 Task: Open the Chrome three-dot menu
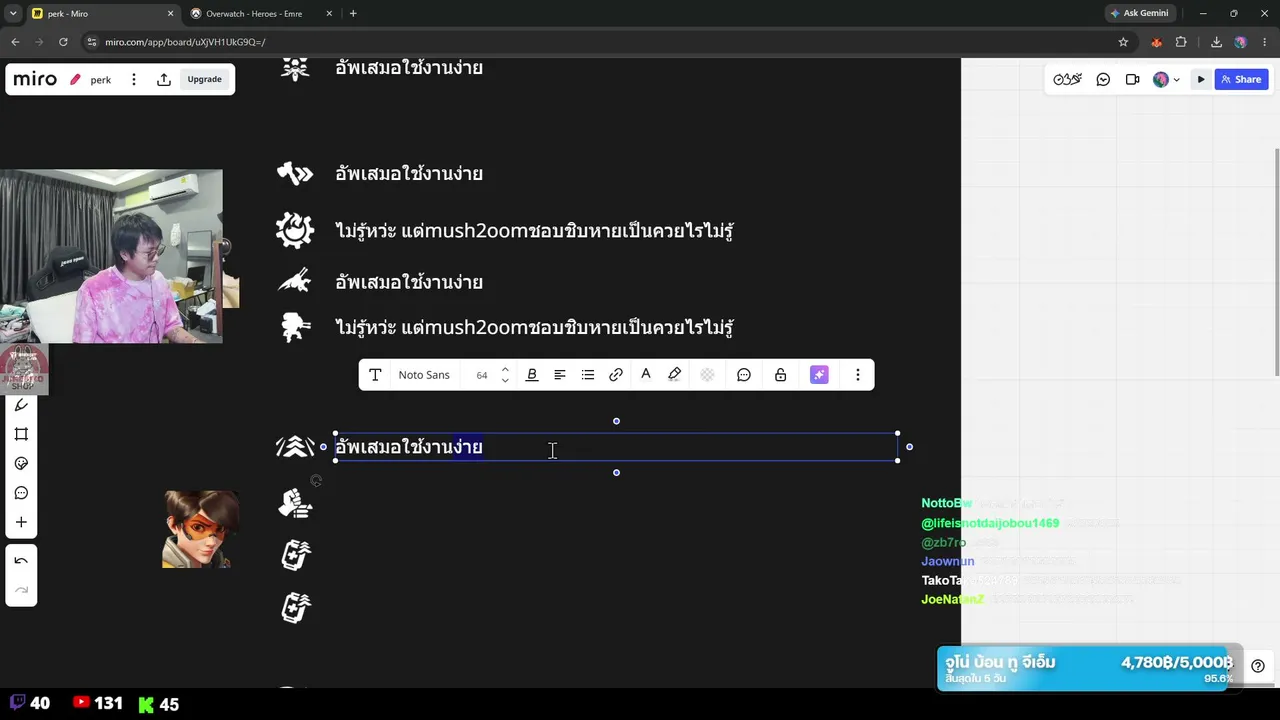[1264, 42]
